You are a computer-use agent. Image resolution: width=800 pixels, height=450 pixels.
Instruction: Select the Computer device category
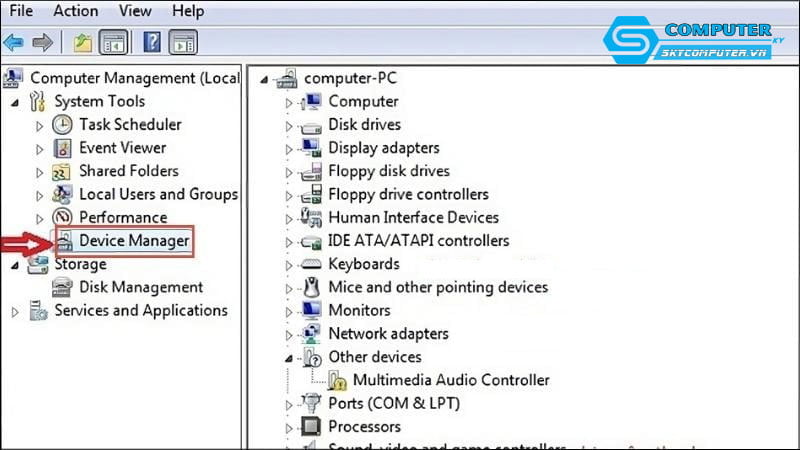363,102
